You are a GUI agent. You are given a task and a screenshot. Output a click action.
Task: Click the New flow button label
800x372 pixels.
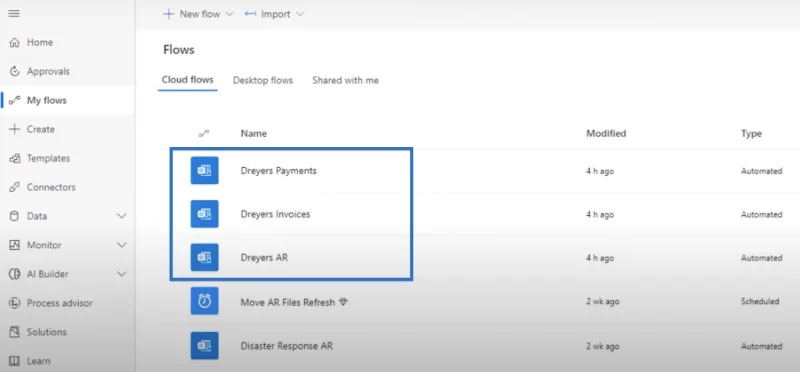199,14
